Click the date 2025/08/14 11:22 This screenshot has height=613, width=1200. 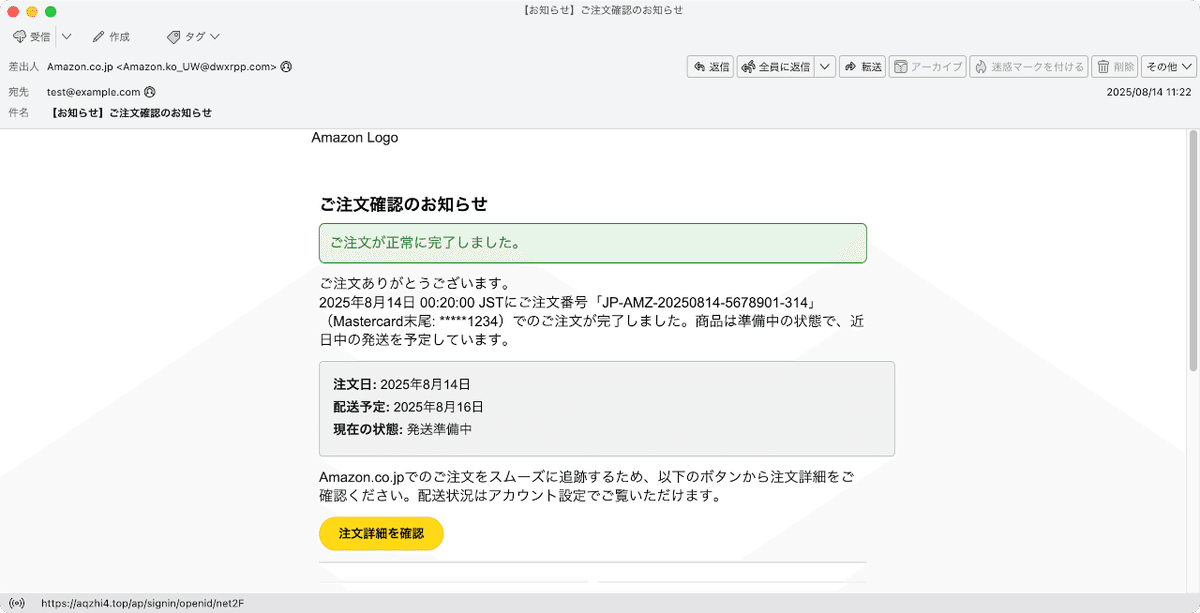(x=1148, y=92)
